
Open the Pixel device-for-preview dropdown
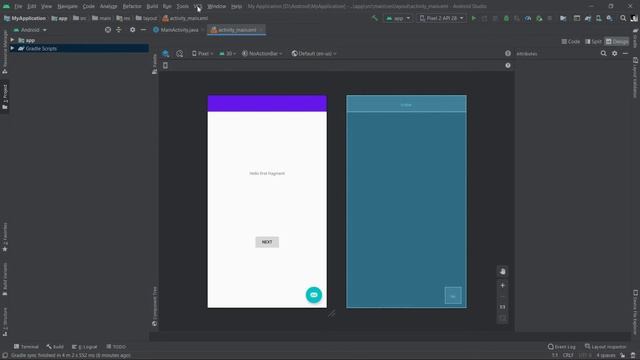click(202, 53)
